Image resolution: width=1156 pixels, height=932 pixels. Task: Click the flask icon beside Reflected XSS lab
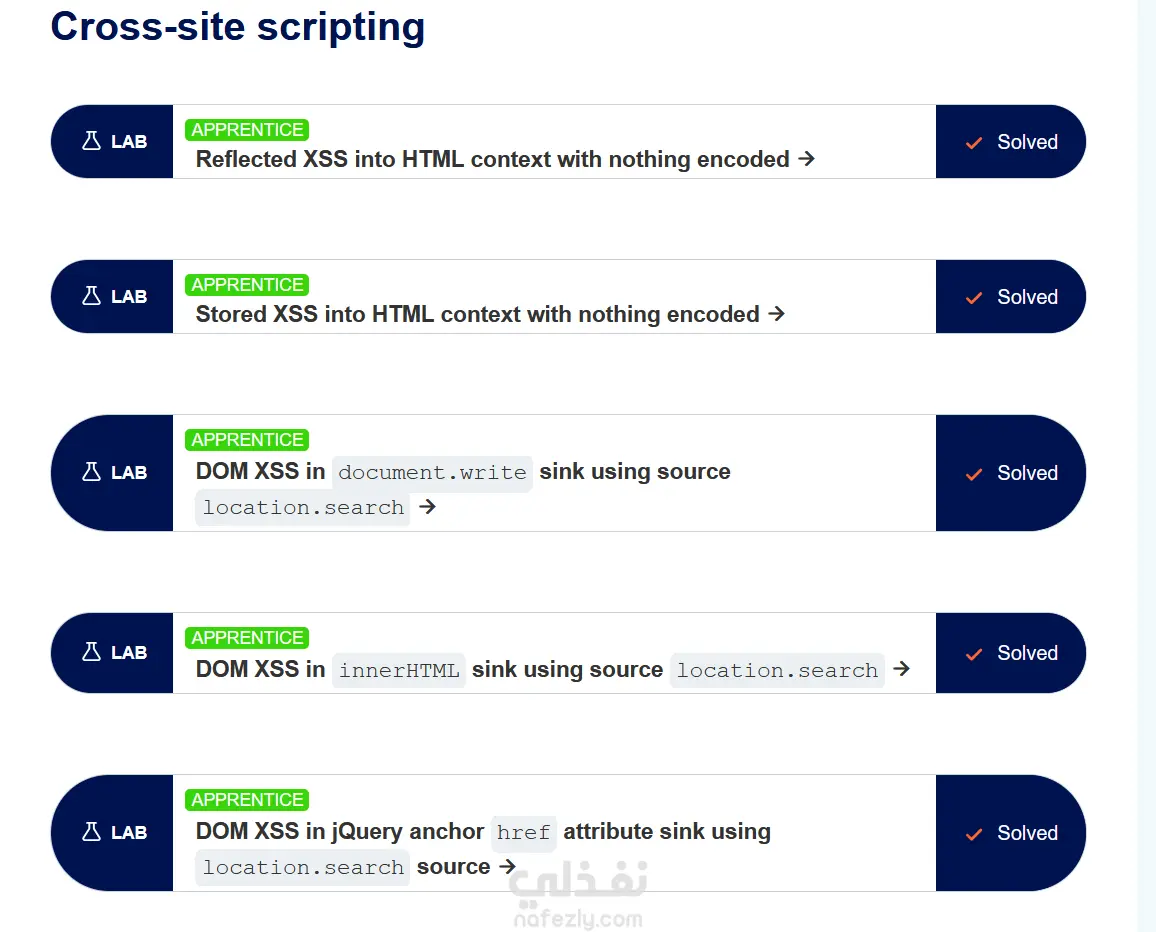tap(91, 142)
